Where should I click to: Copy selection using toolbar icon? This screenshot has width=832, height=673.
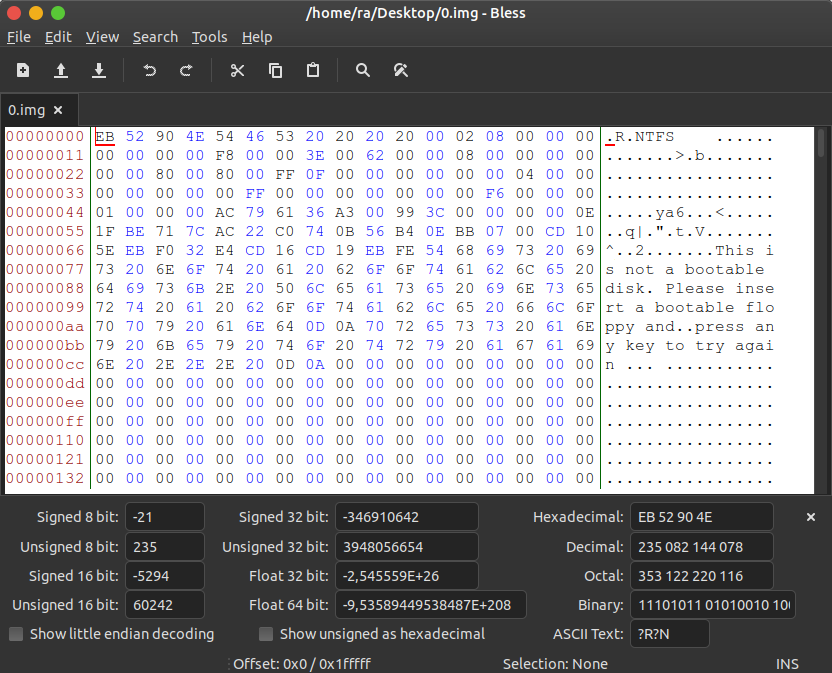tap(275, 70)
